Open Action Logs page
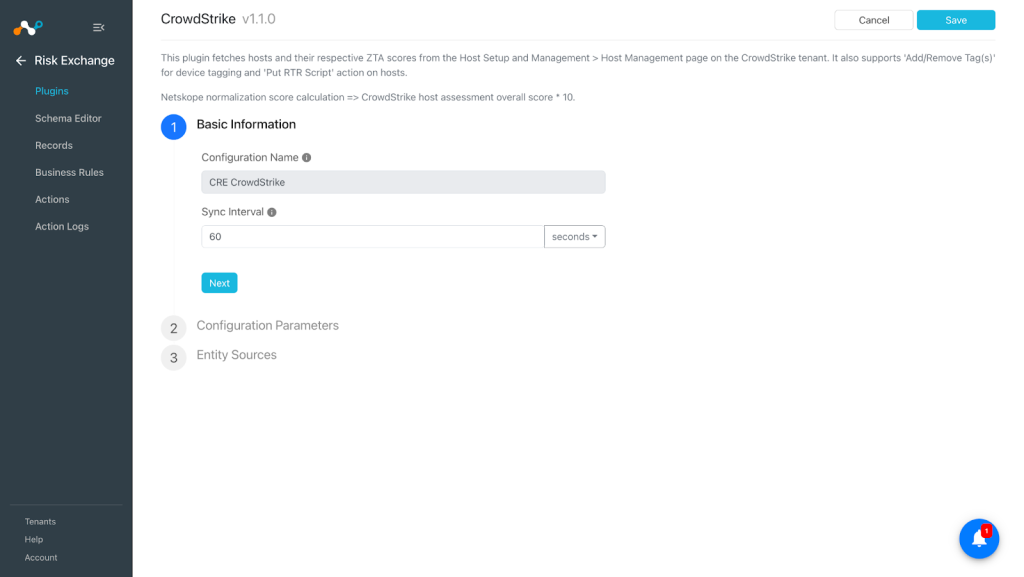Viewport: 1024px width, 577px height. click(x=62, y=226)
